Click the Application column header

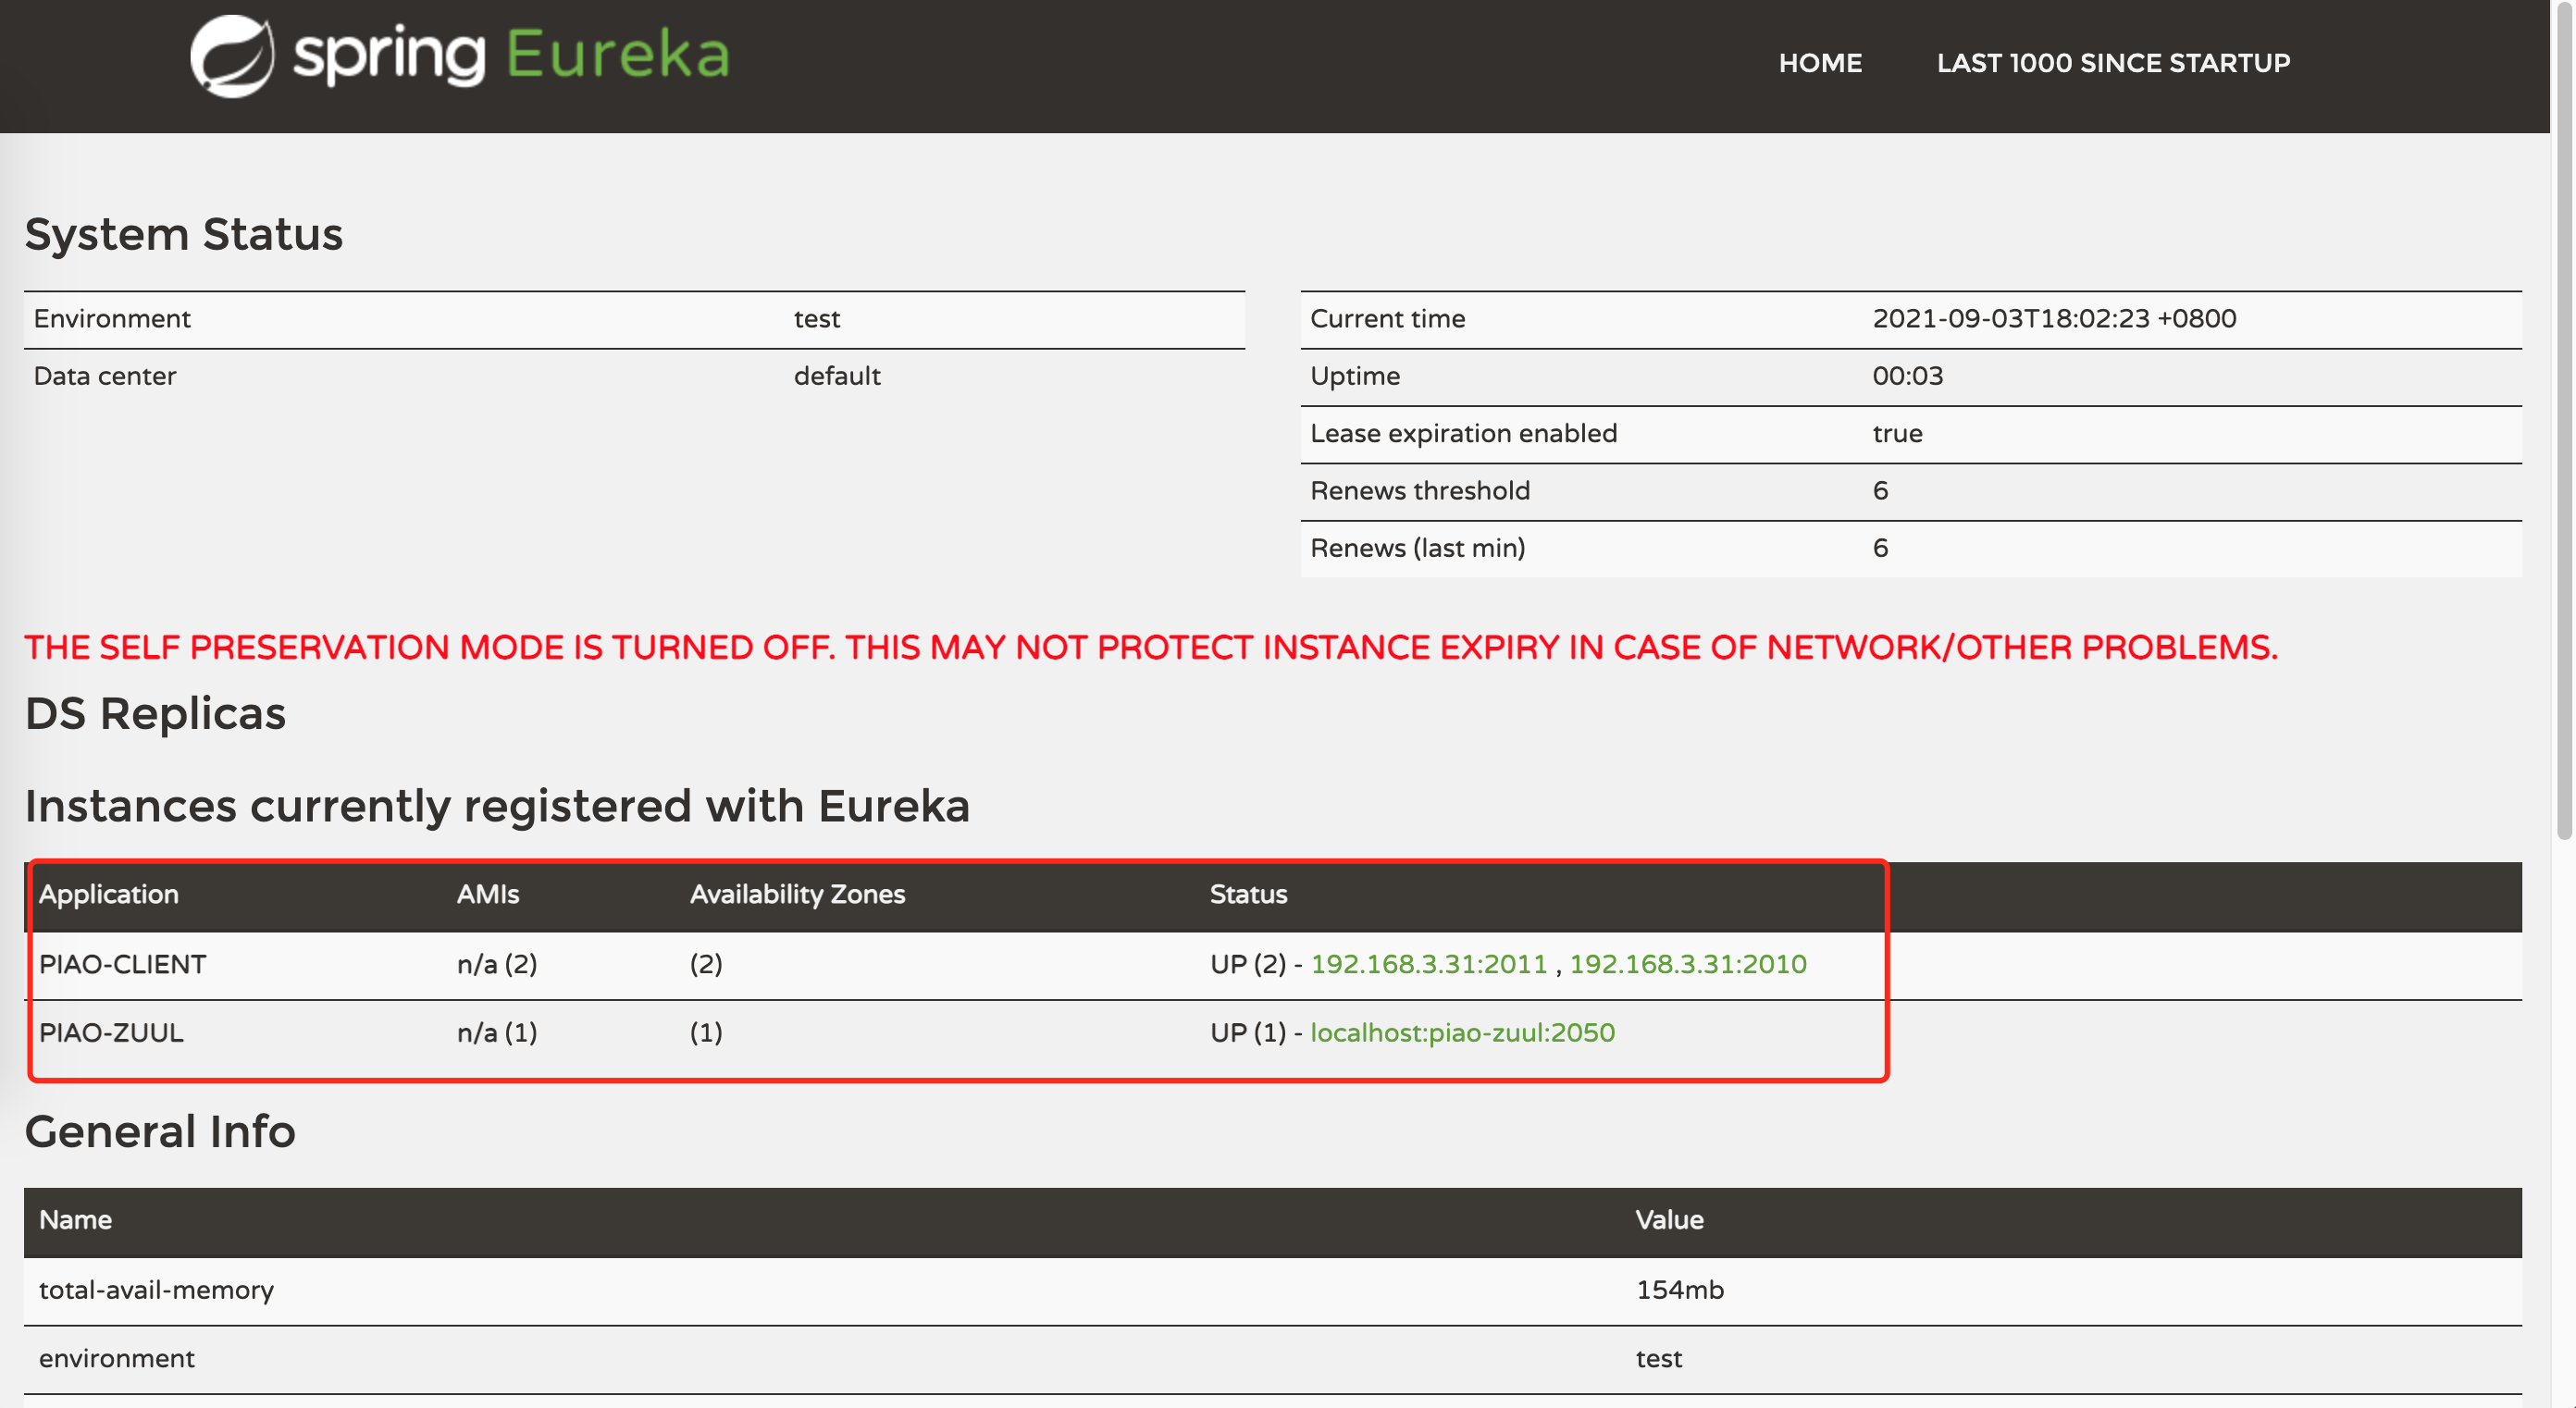click(108, 894)
